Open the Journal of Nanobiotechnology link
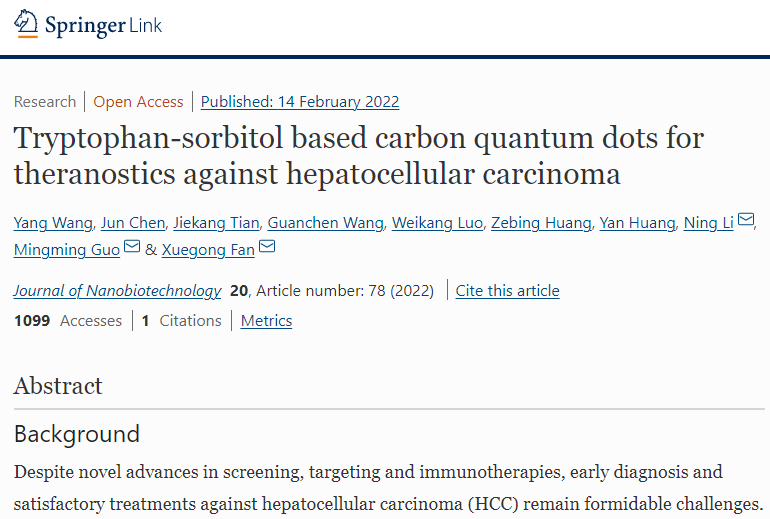Image resolution: width=770 pixels, height=519 pixels. pyautogui.click(x=117, y=291)
